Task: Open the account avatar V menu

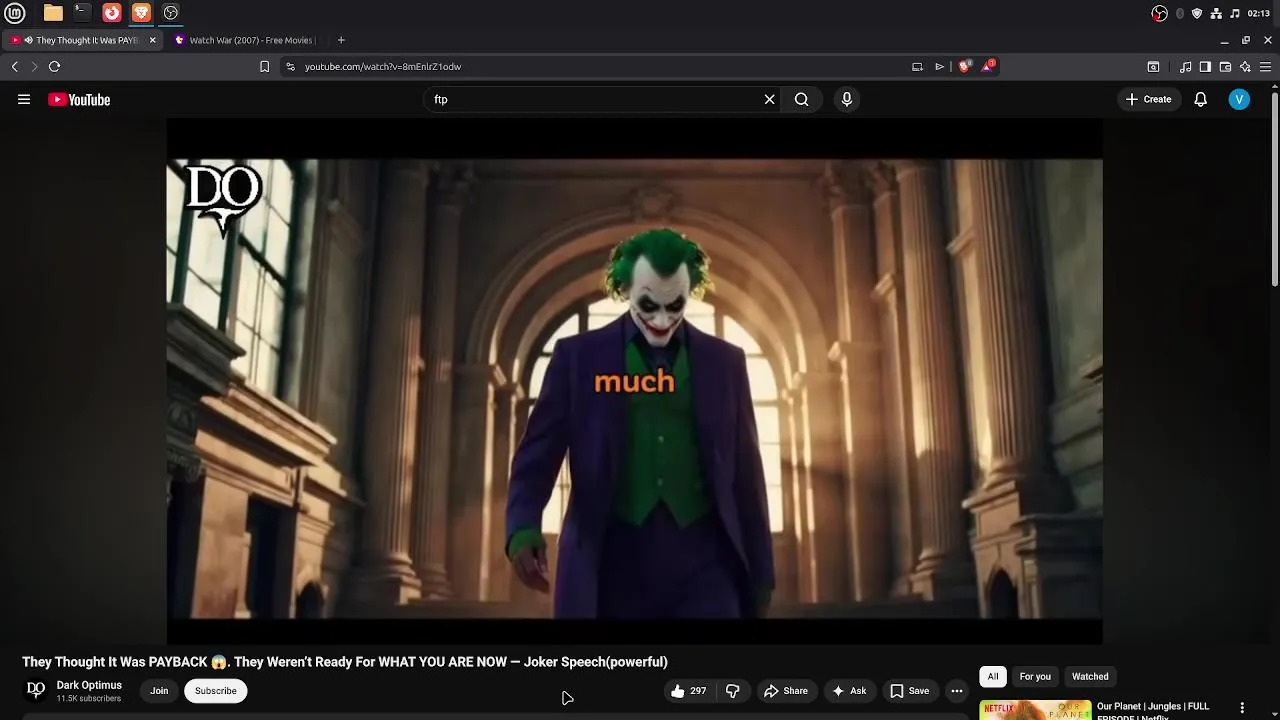Action: (1239, 99)
